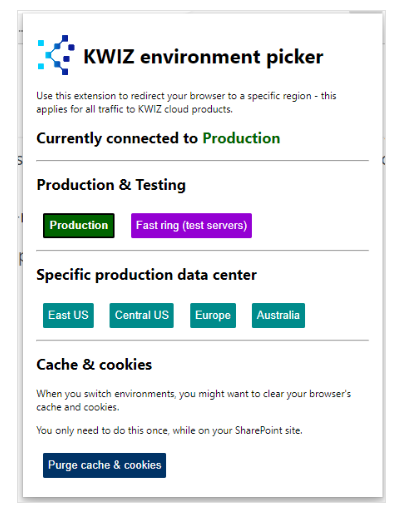The height and width of the screenshot is (517, 407).
Task: Click the Cache & cookies heading
Action: pos(94,365)
